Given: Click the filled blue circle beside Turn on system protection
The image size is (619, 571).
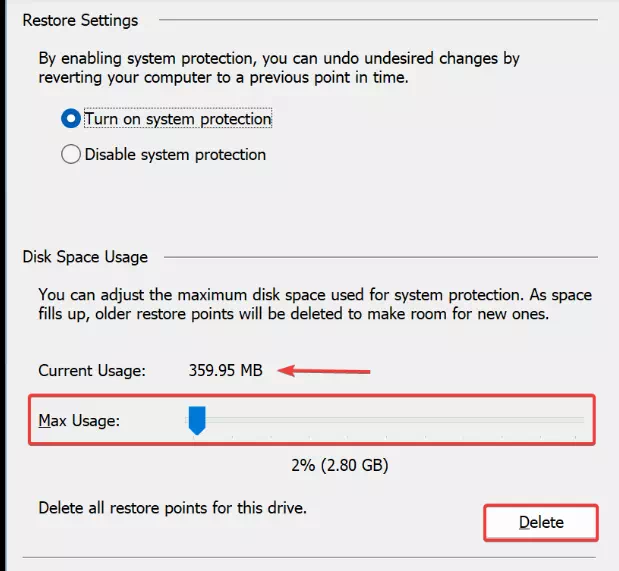Looking at the screenshot, I should (x=71, y=119).
